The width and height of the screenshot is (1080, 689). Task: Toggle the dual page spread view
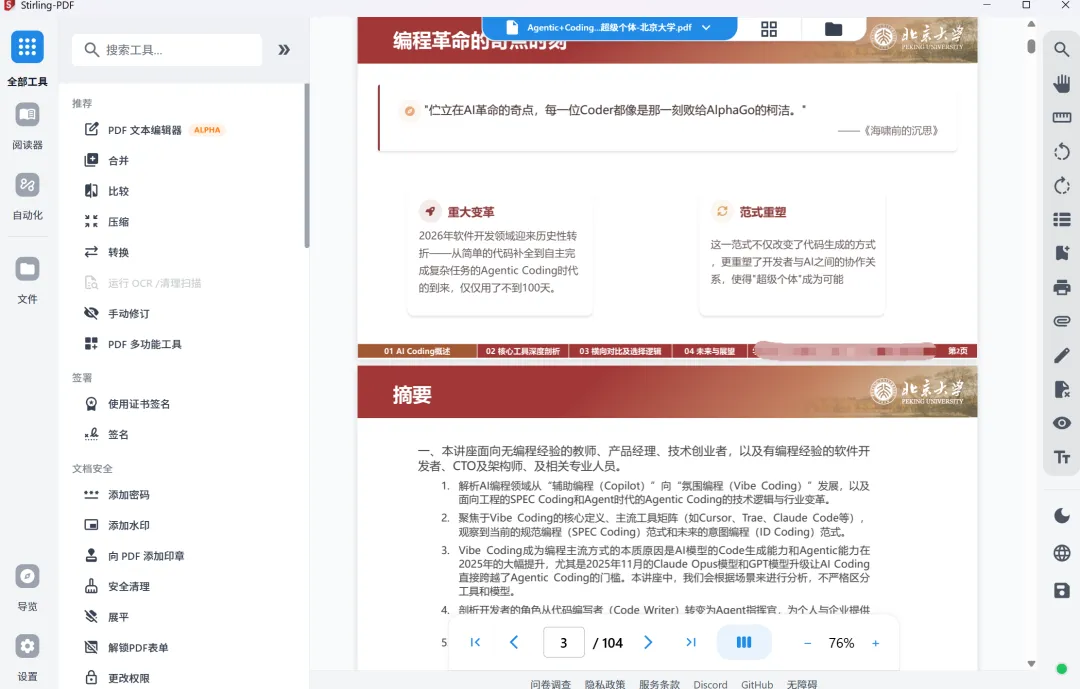[x=744, y=642]
